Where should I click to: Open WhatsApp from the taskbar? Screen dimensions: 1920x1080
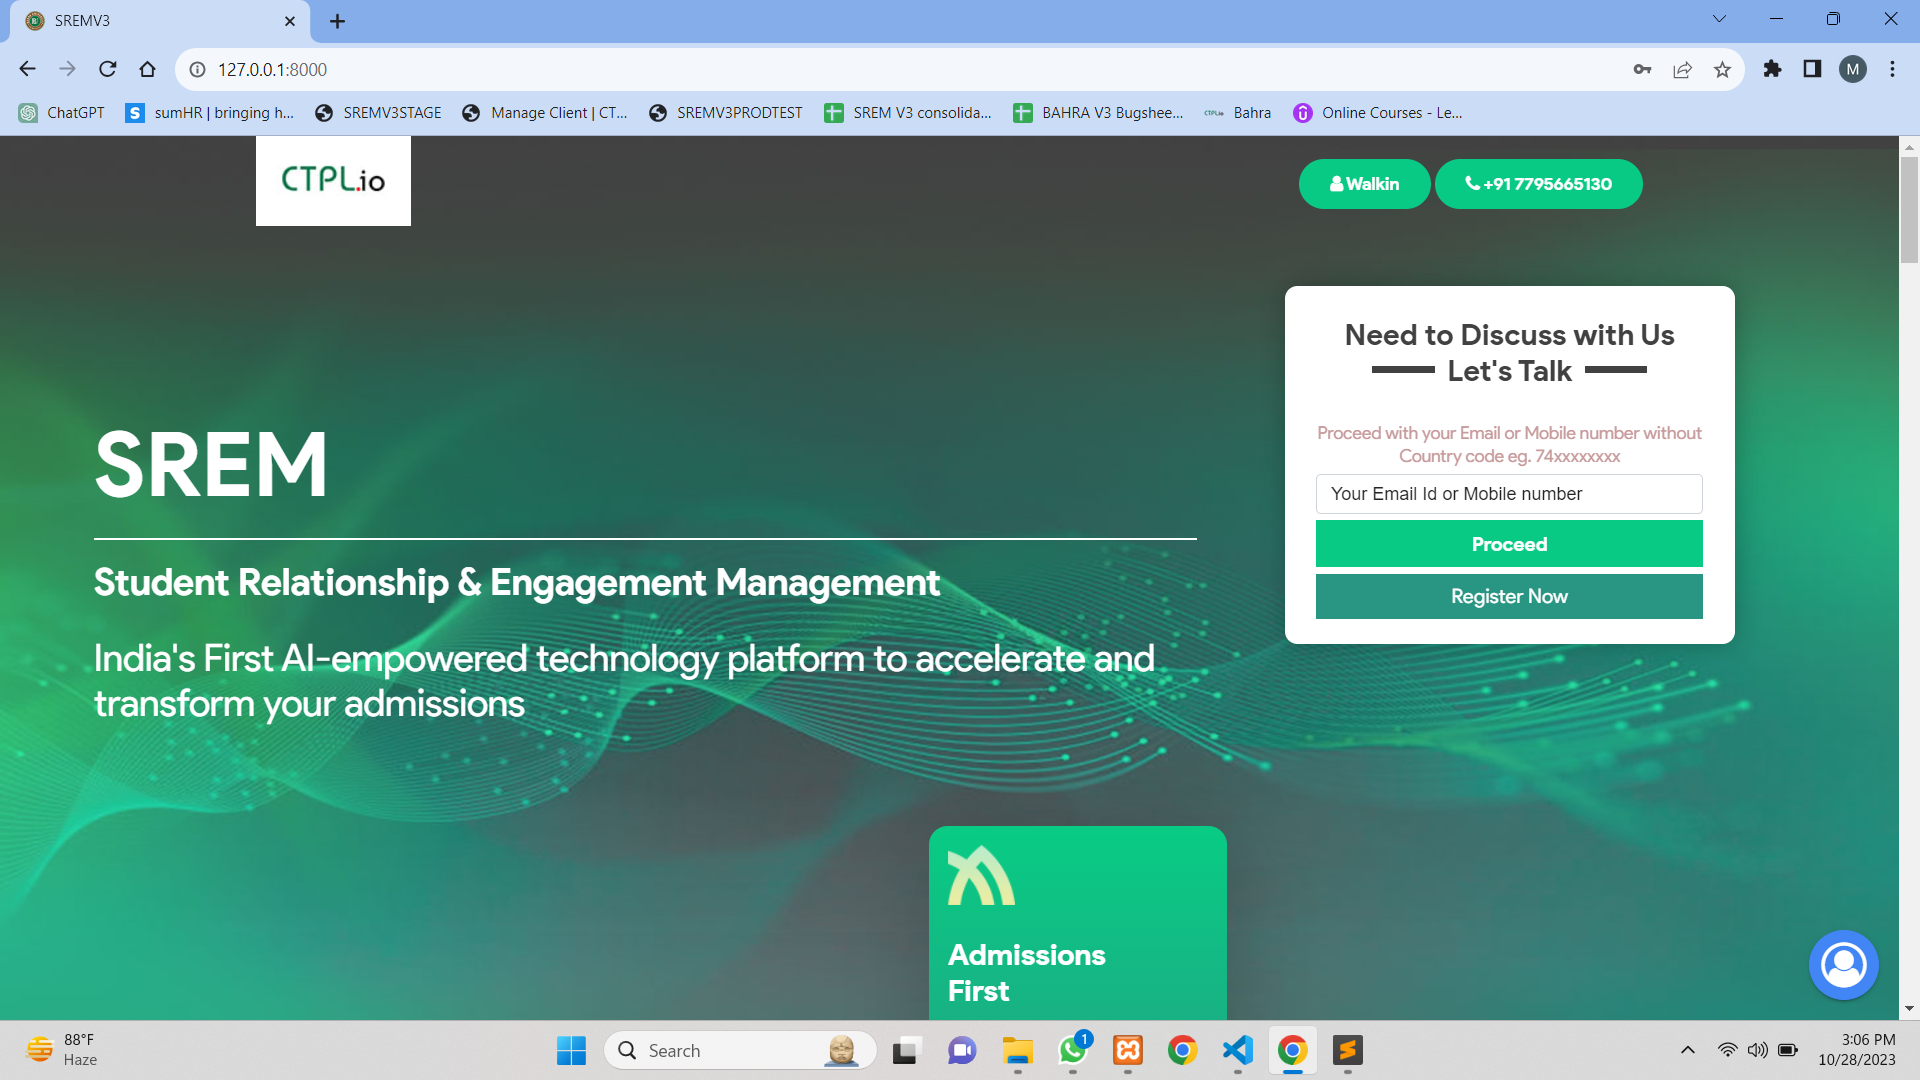pyautogui.click(x=1073, y=1050)
